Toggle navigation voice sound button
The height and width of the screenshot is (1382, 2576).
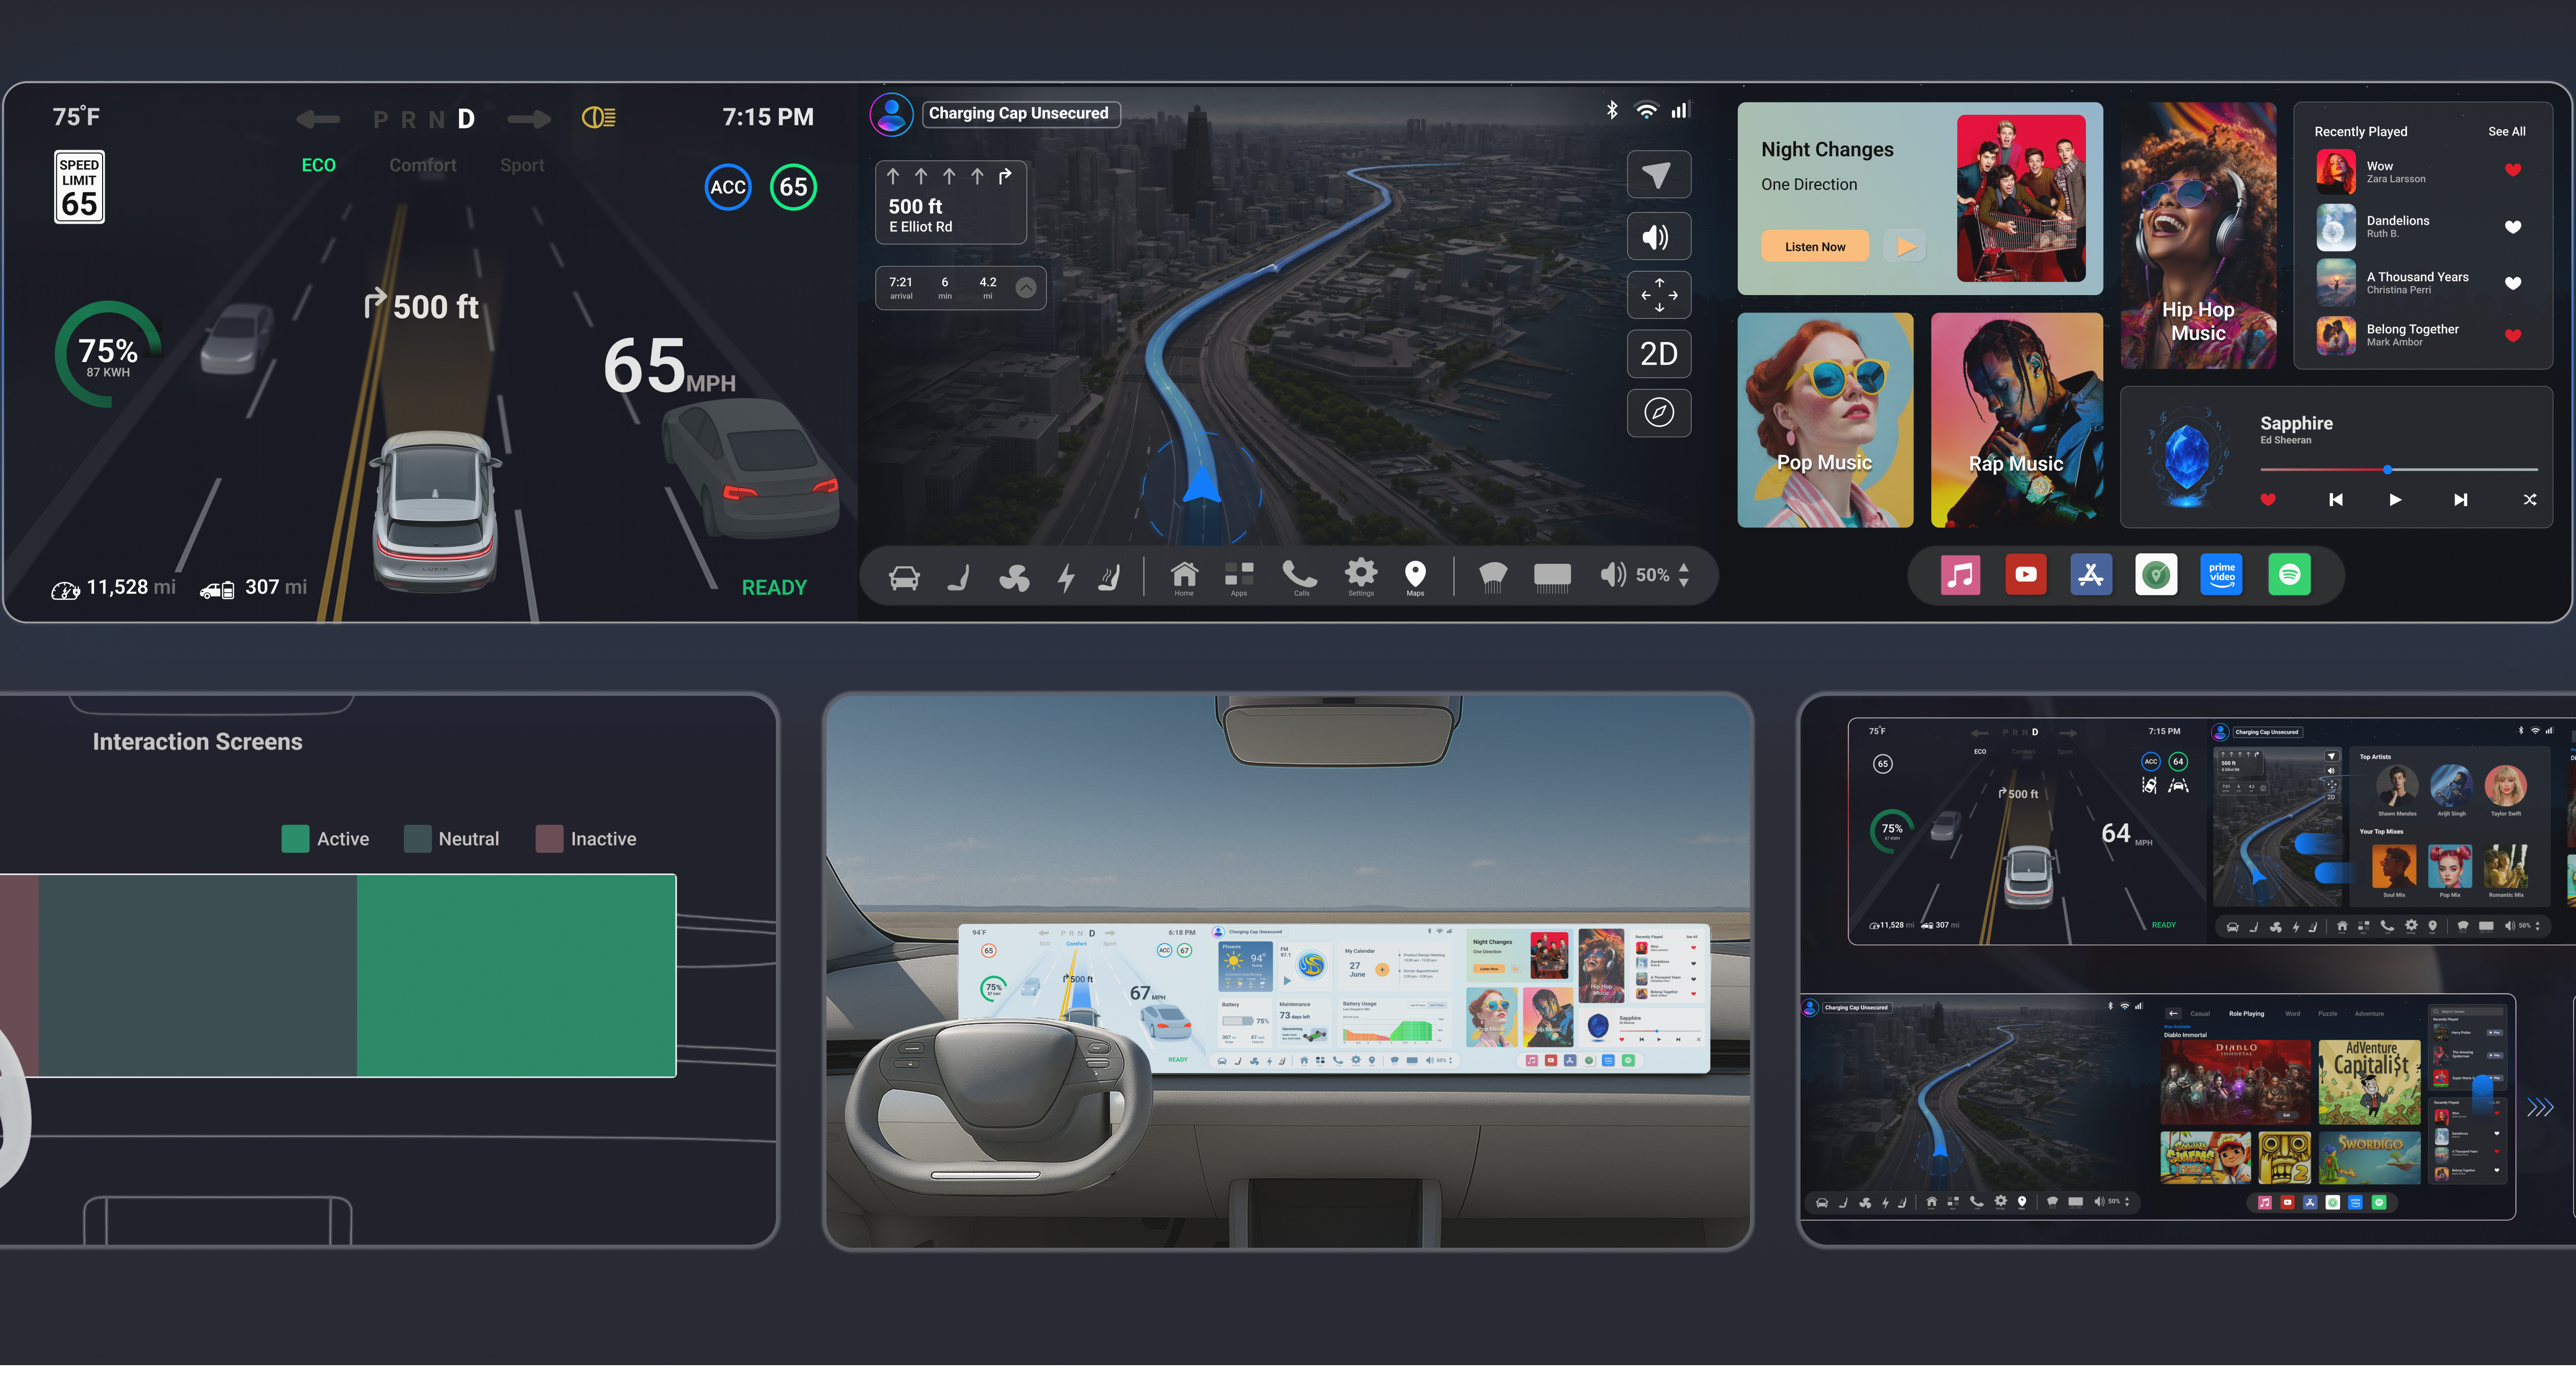click(1659, 236)
